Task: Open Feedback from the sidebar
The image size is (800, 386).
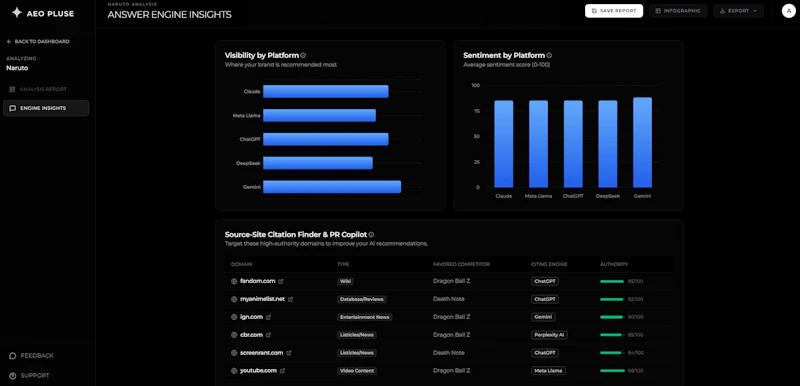Action: point(32,355)
